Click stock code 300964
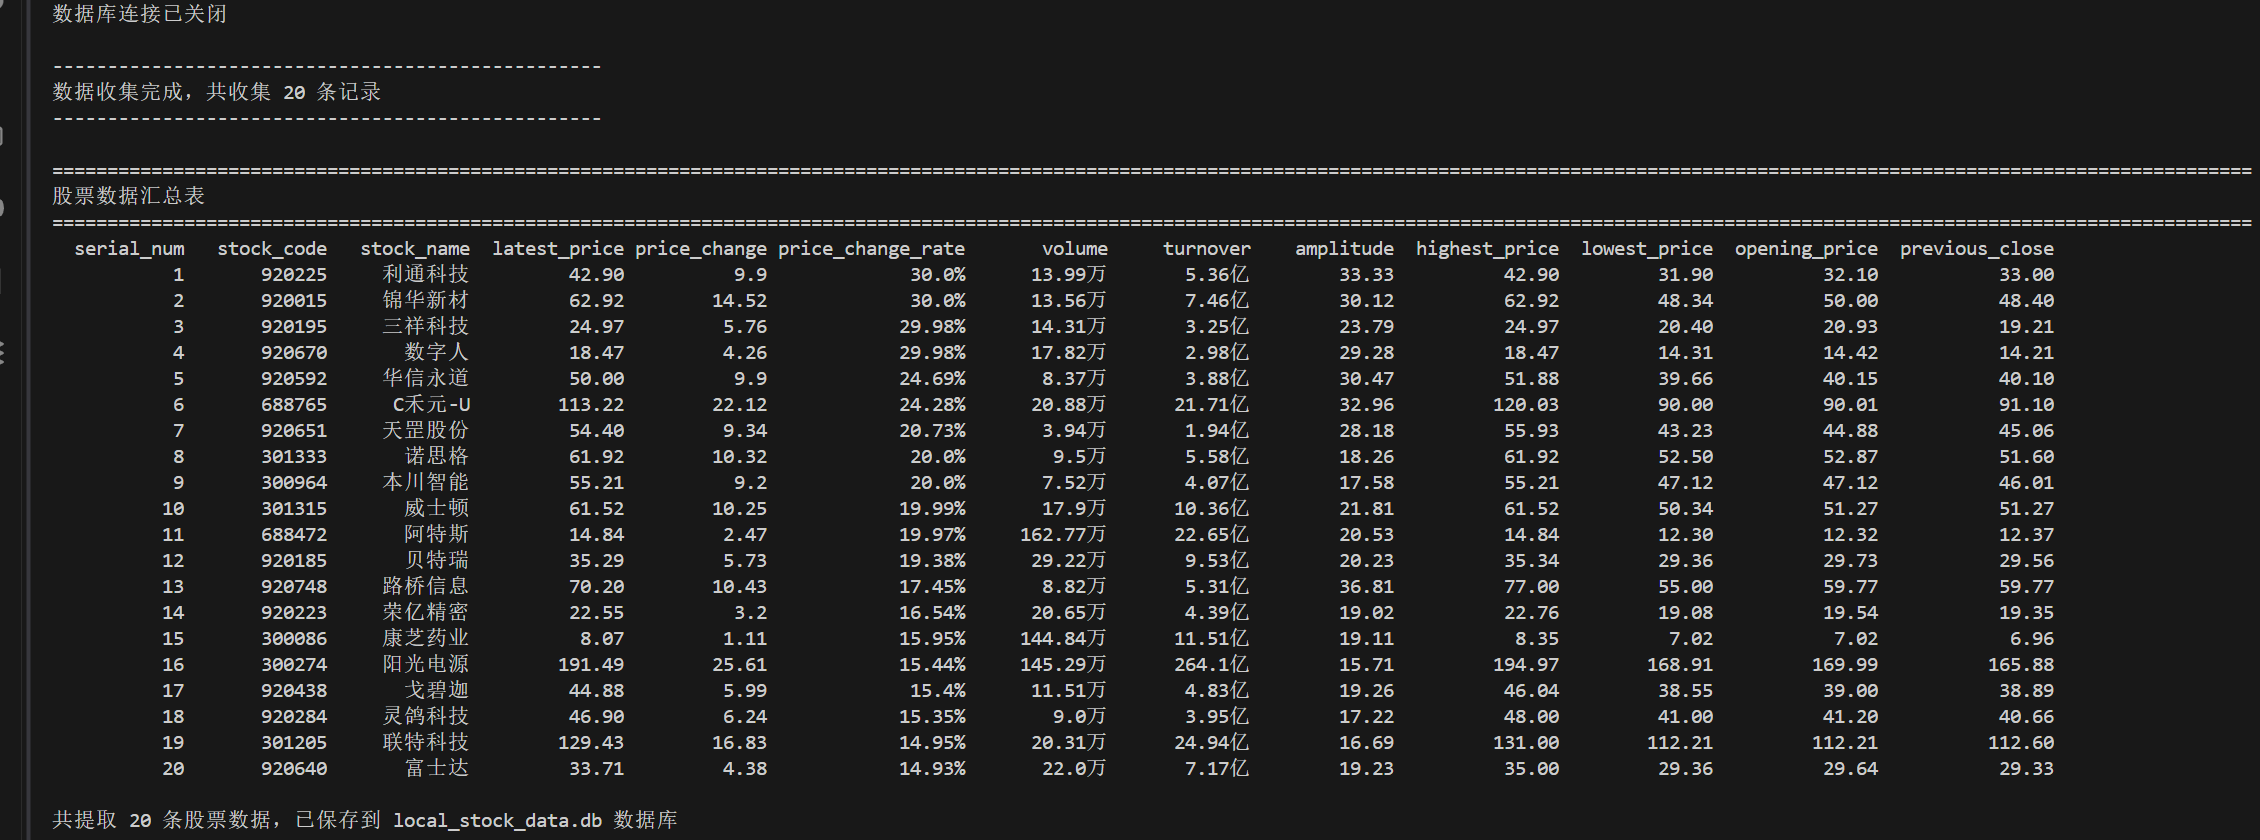The width and height of the screenshot is (2260, 840). (x=294, y=482)
